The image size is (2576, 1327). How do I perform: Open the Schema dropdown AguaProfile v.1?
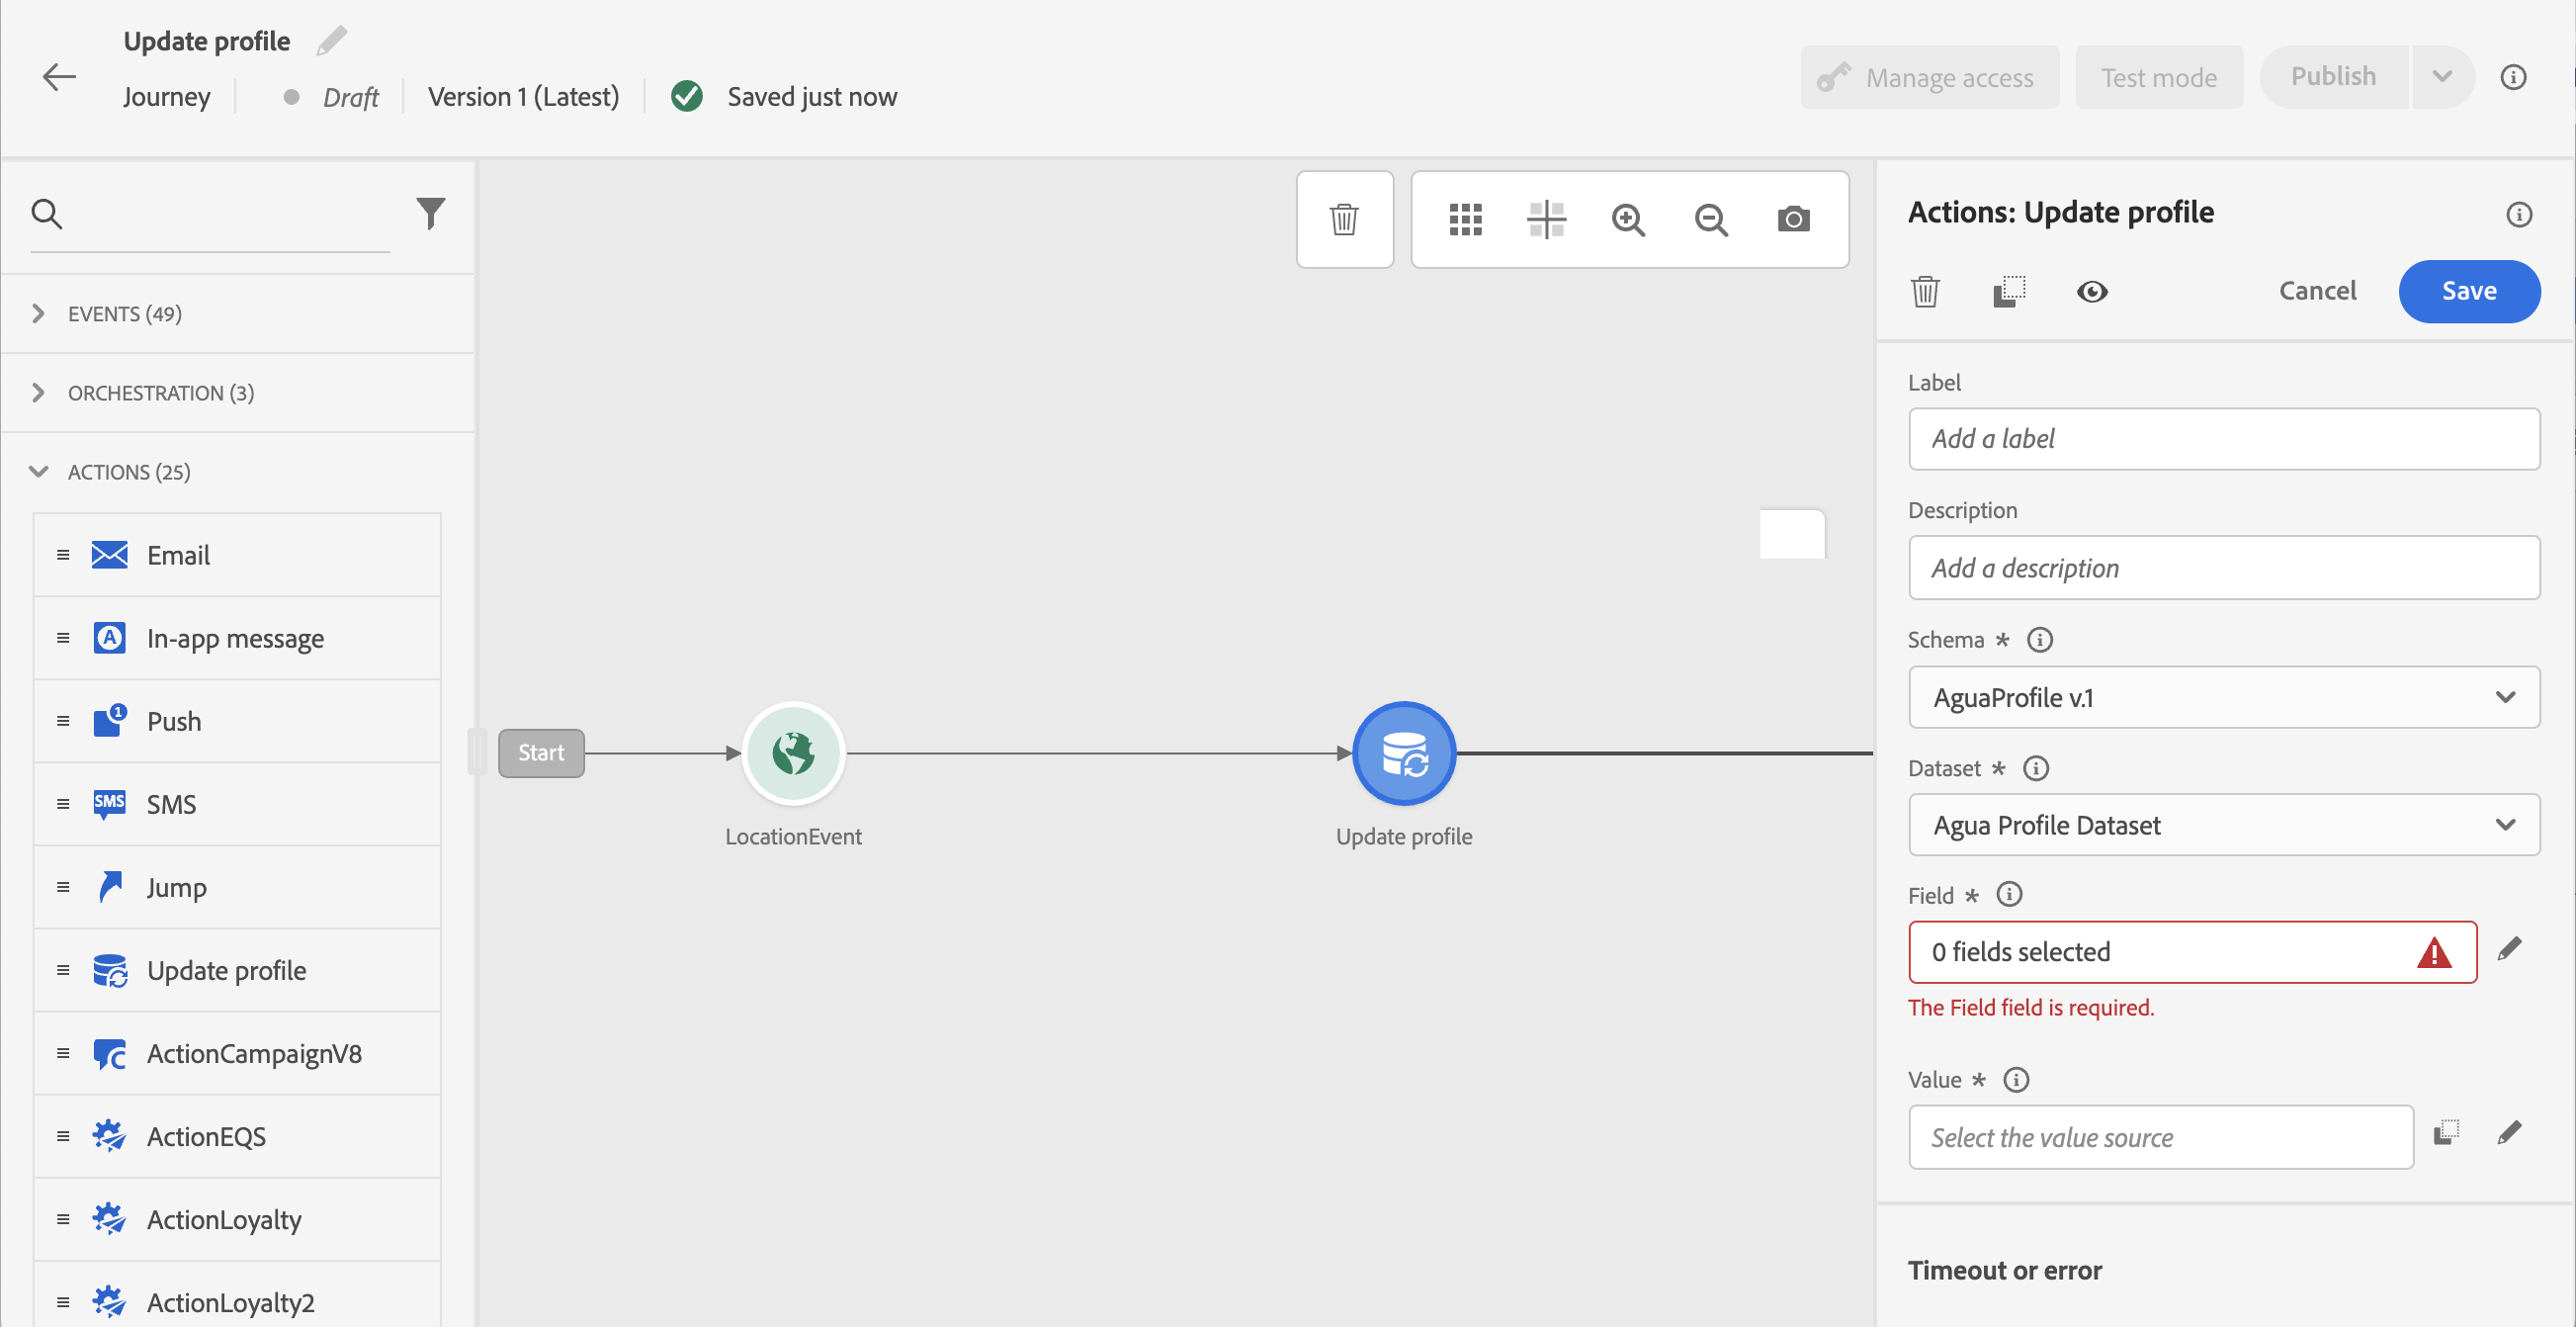click(2223, 697)
